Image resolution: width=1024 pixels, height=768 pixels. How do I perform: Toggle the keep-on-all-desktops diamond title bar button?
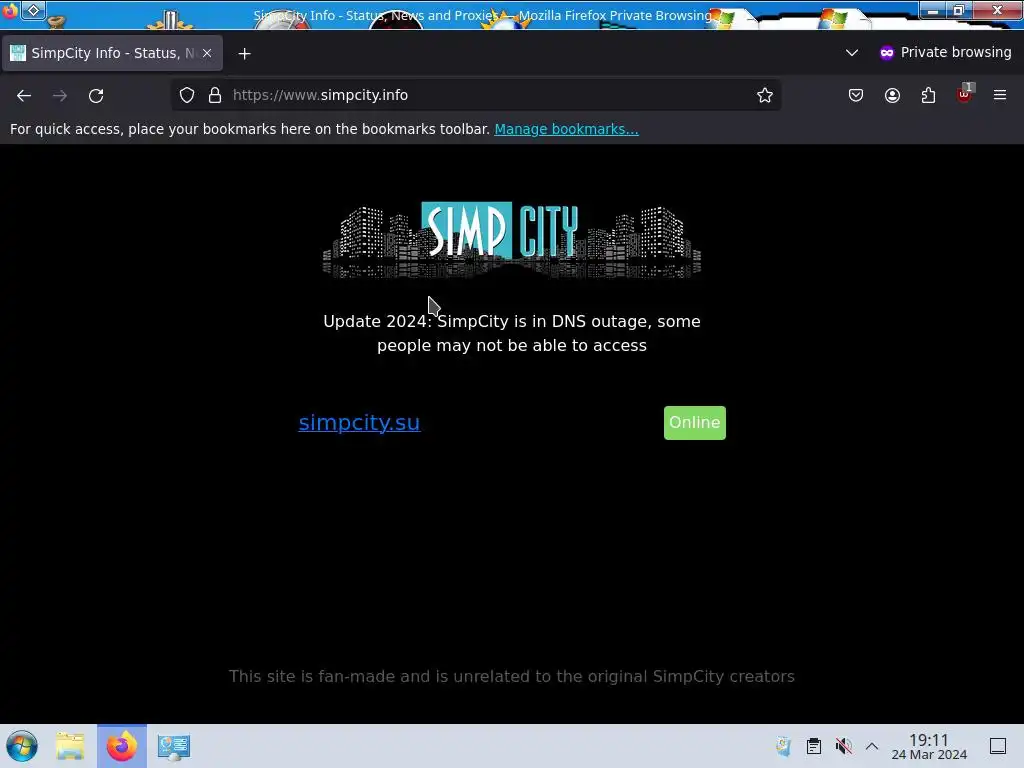(x=33, y=10)
